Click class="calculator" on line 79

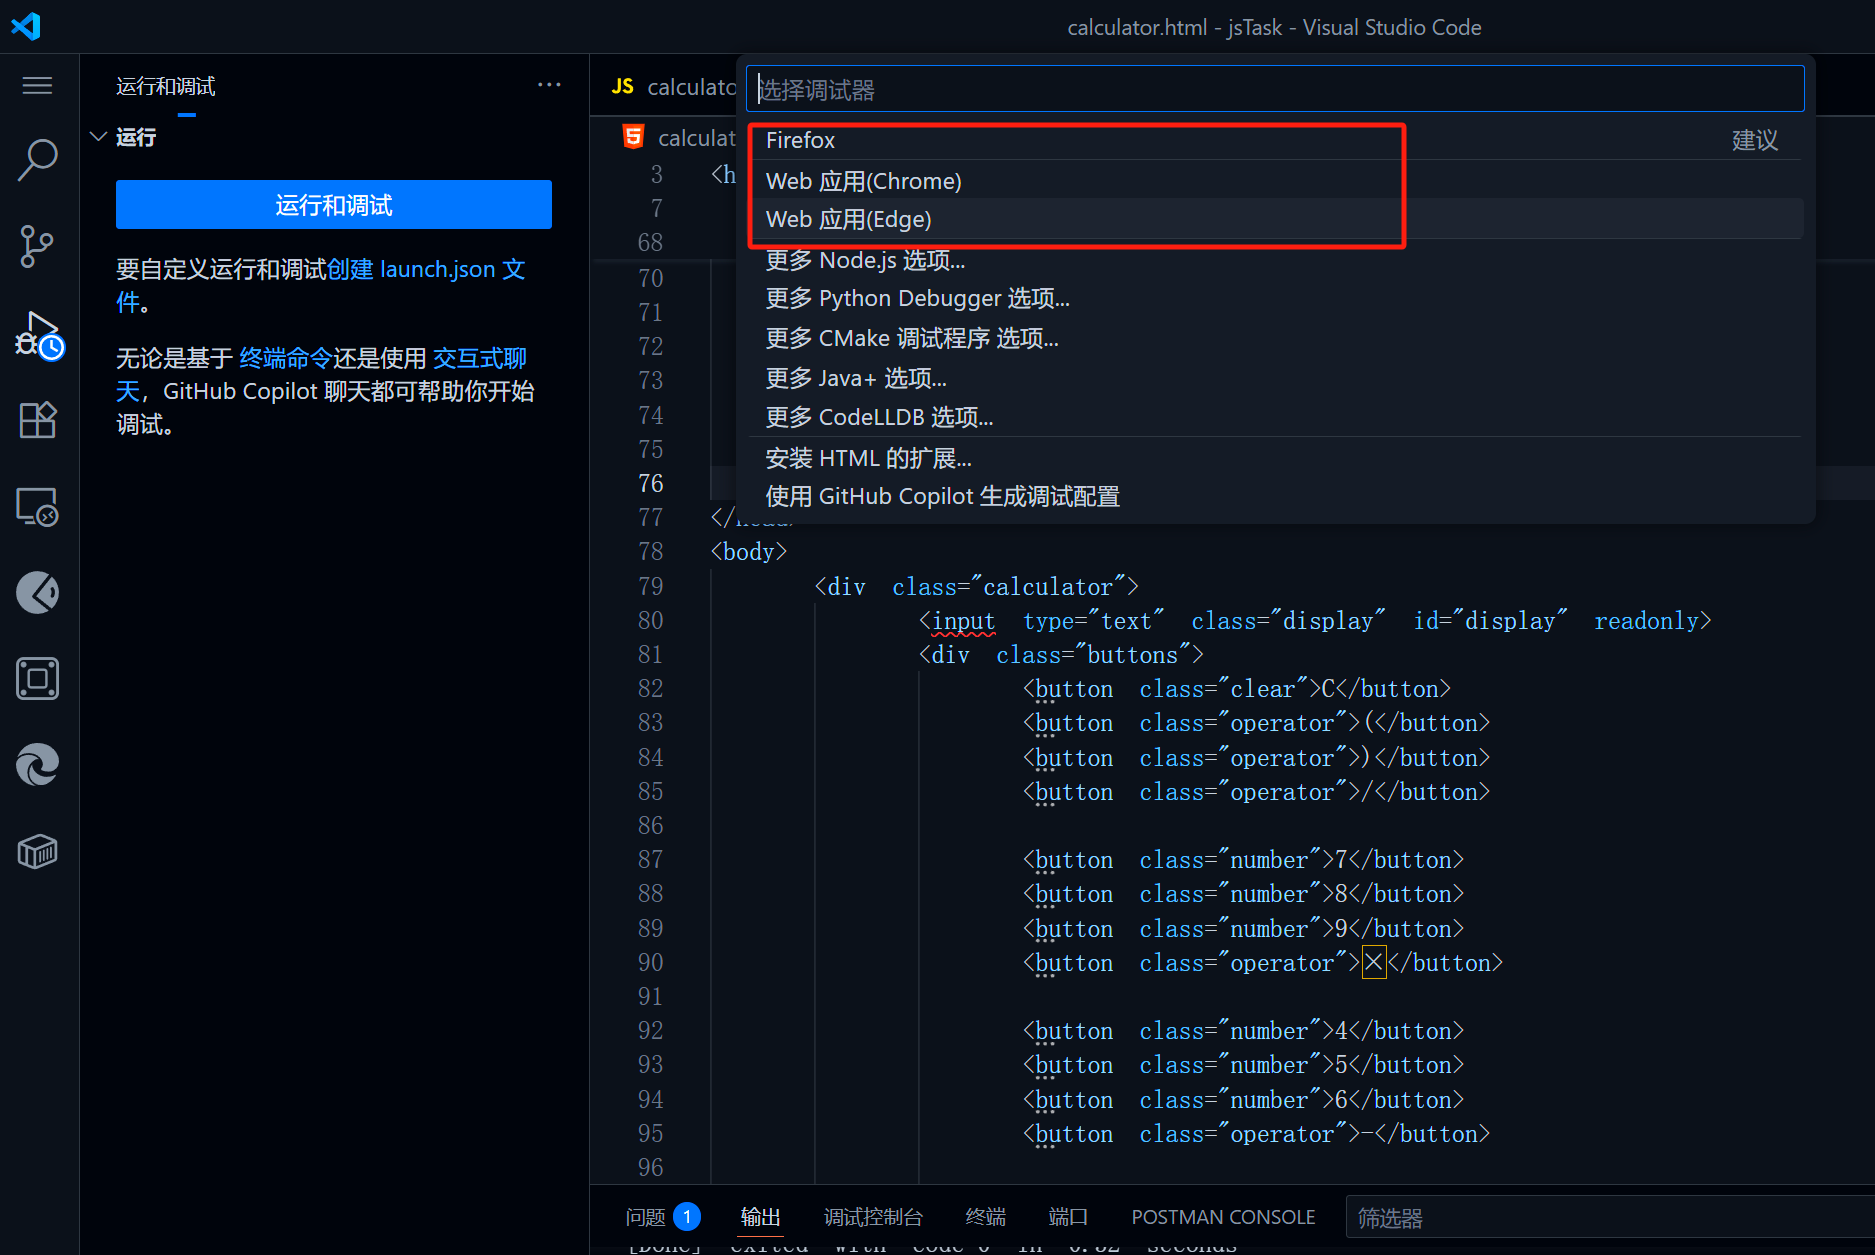tap(1009, 587)
